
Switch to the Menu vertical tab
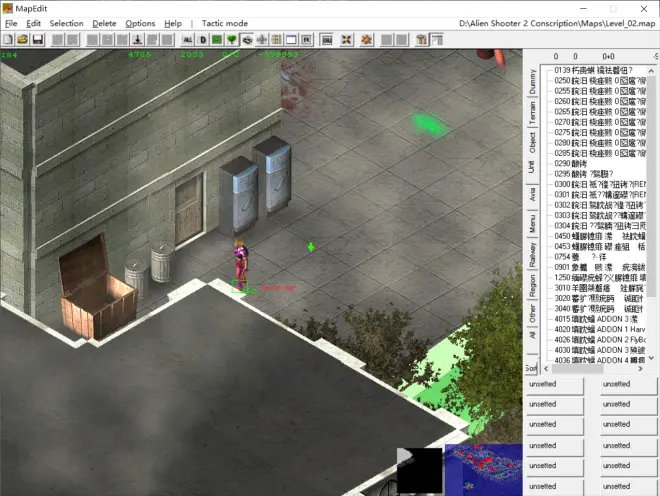[532, 223]
